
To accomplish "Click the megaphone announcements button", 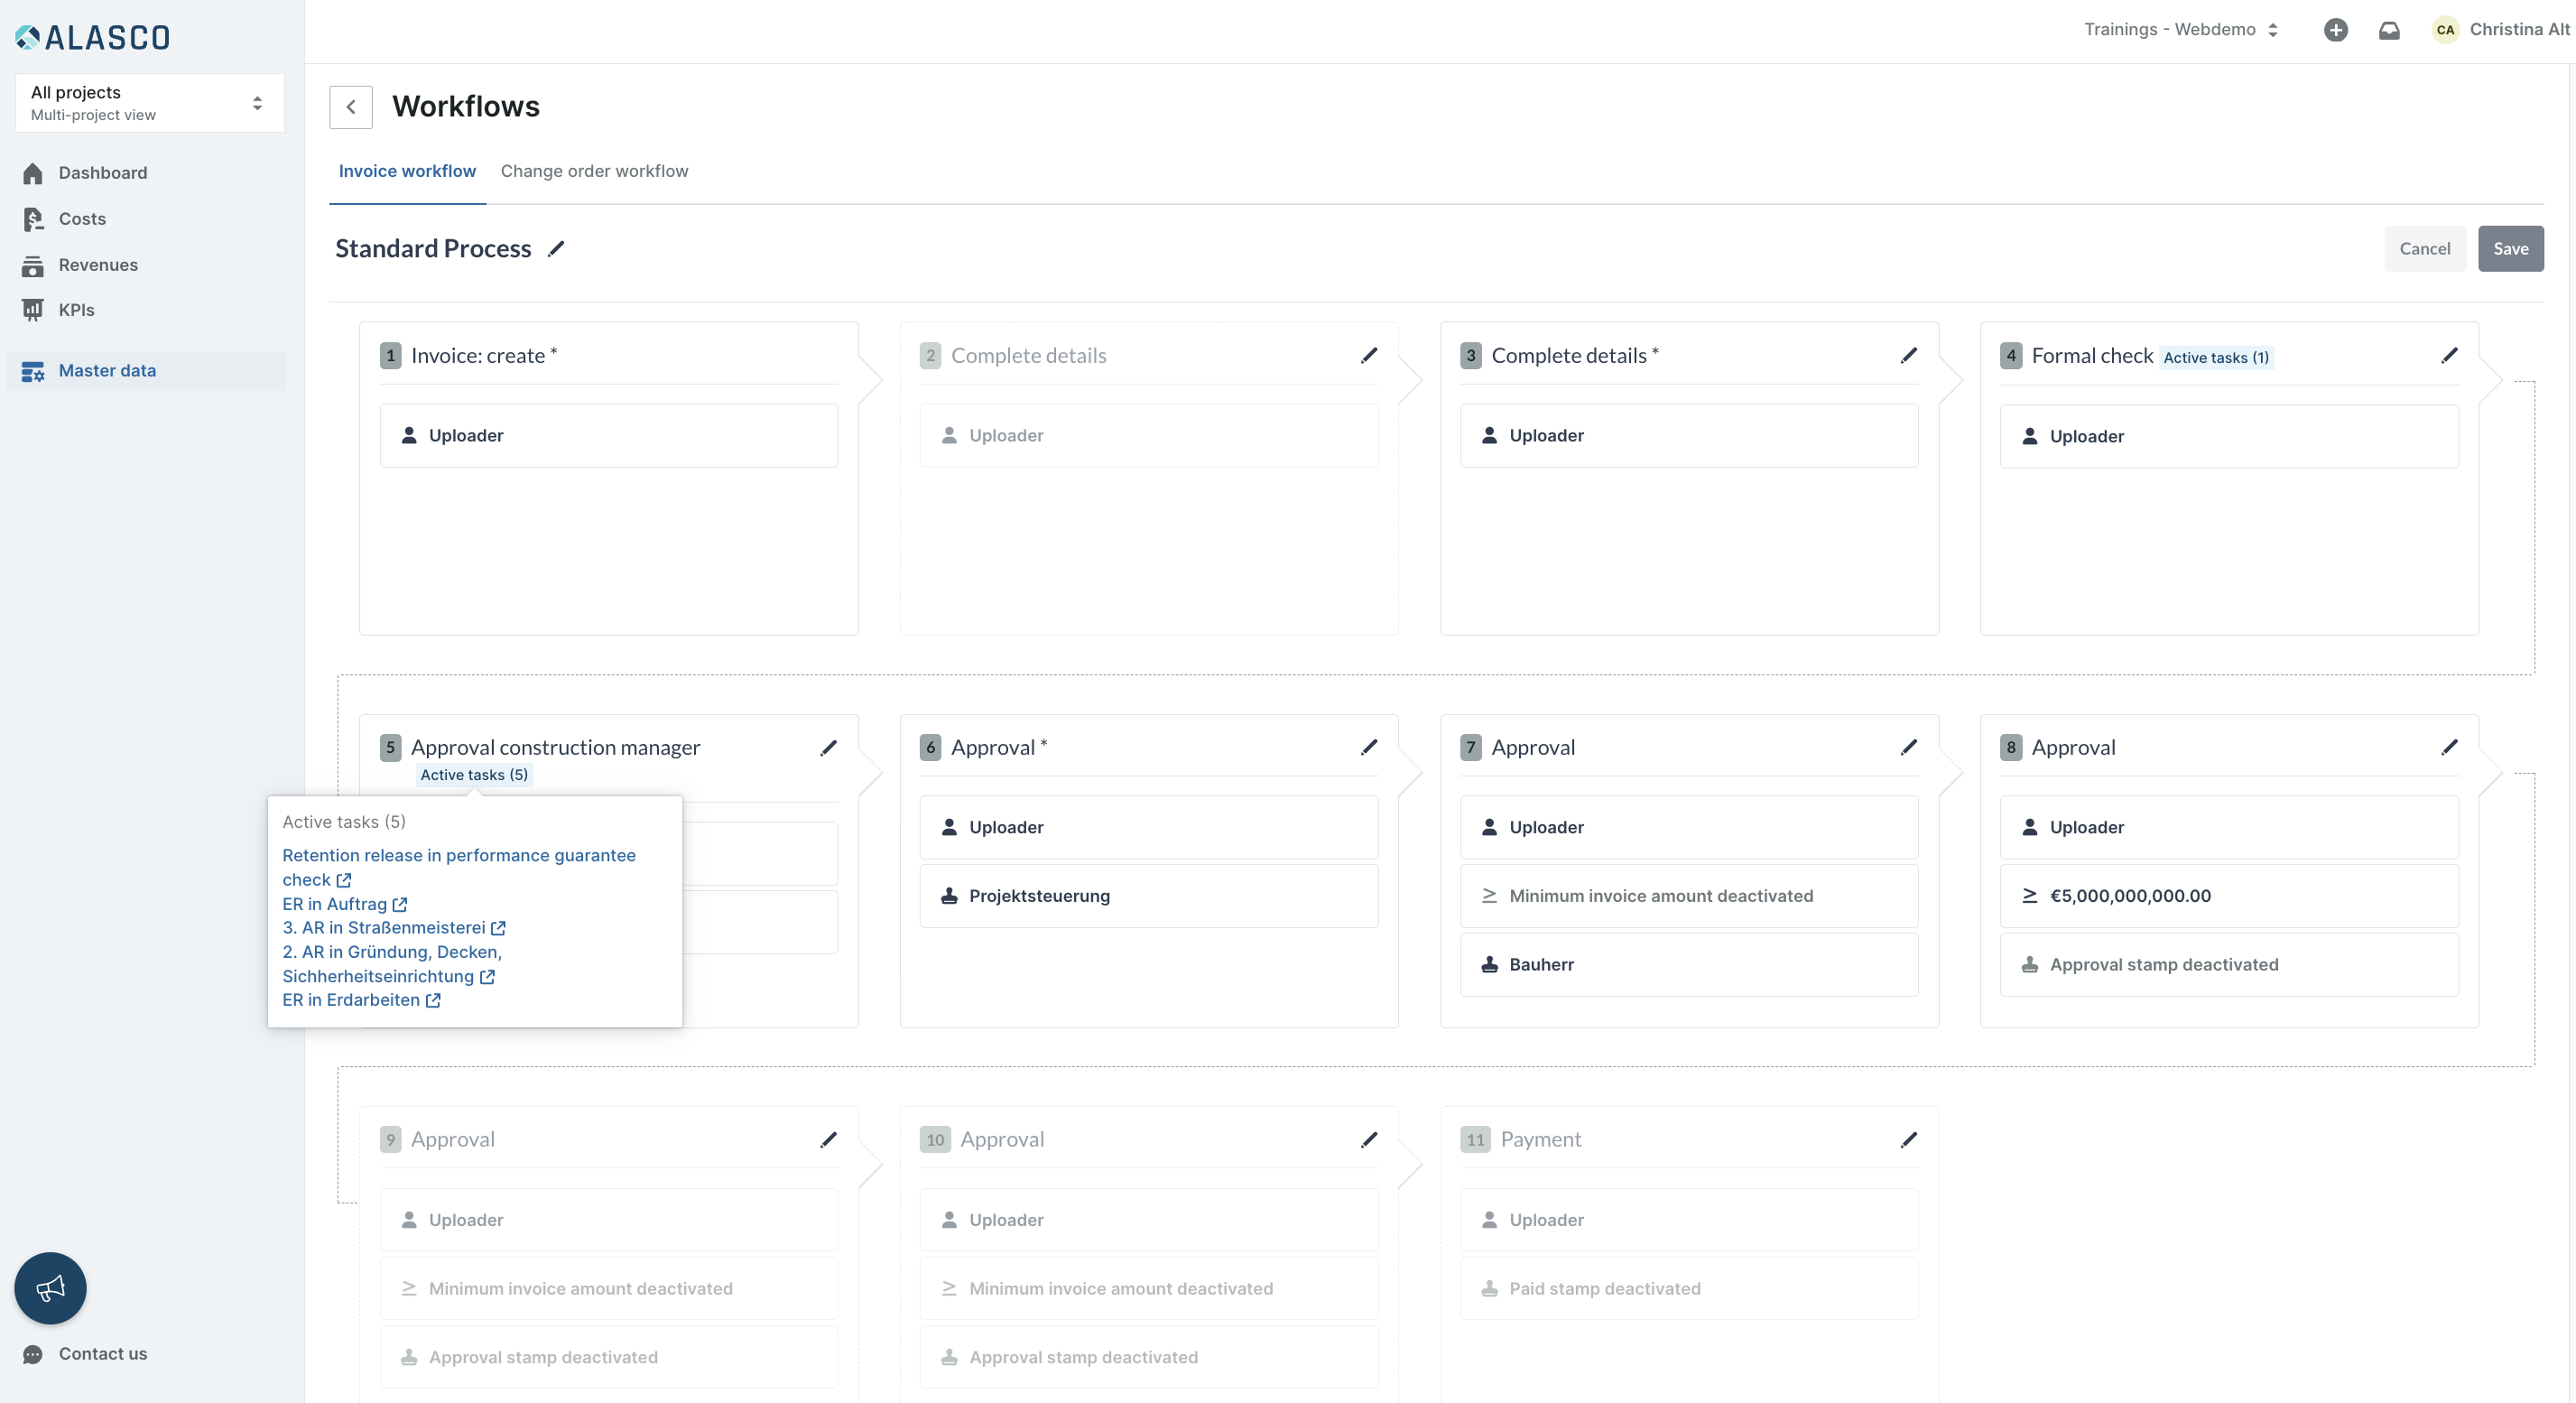I will [50, 1288].
